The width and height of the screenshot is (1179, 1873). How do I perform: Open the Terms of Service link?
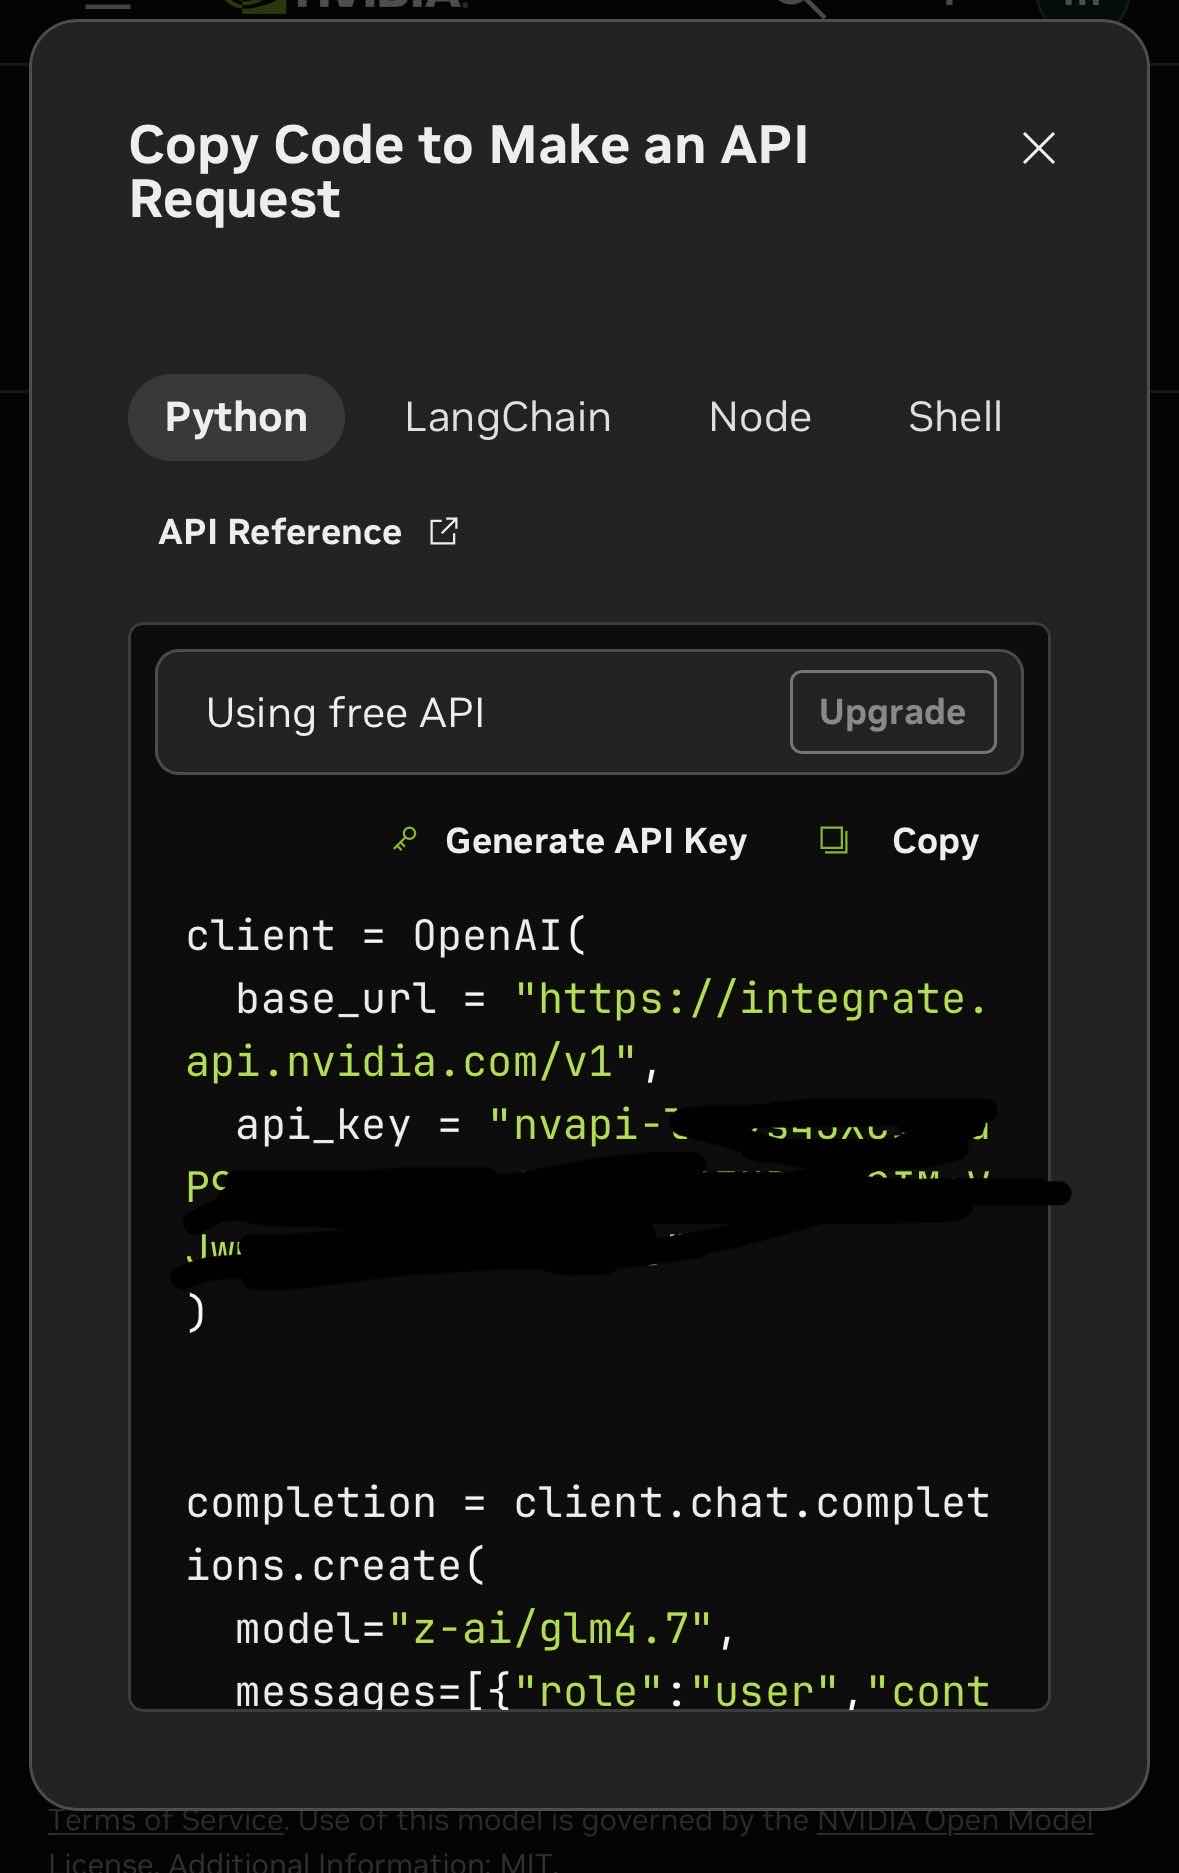tap(166, 1821)
